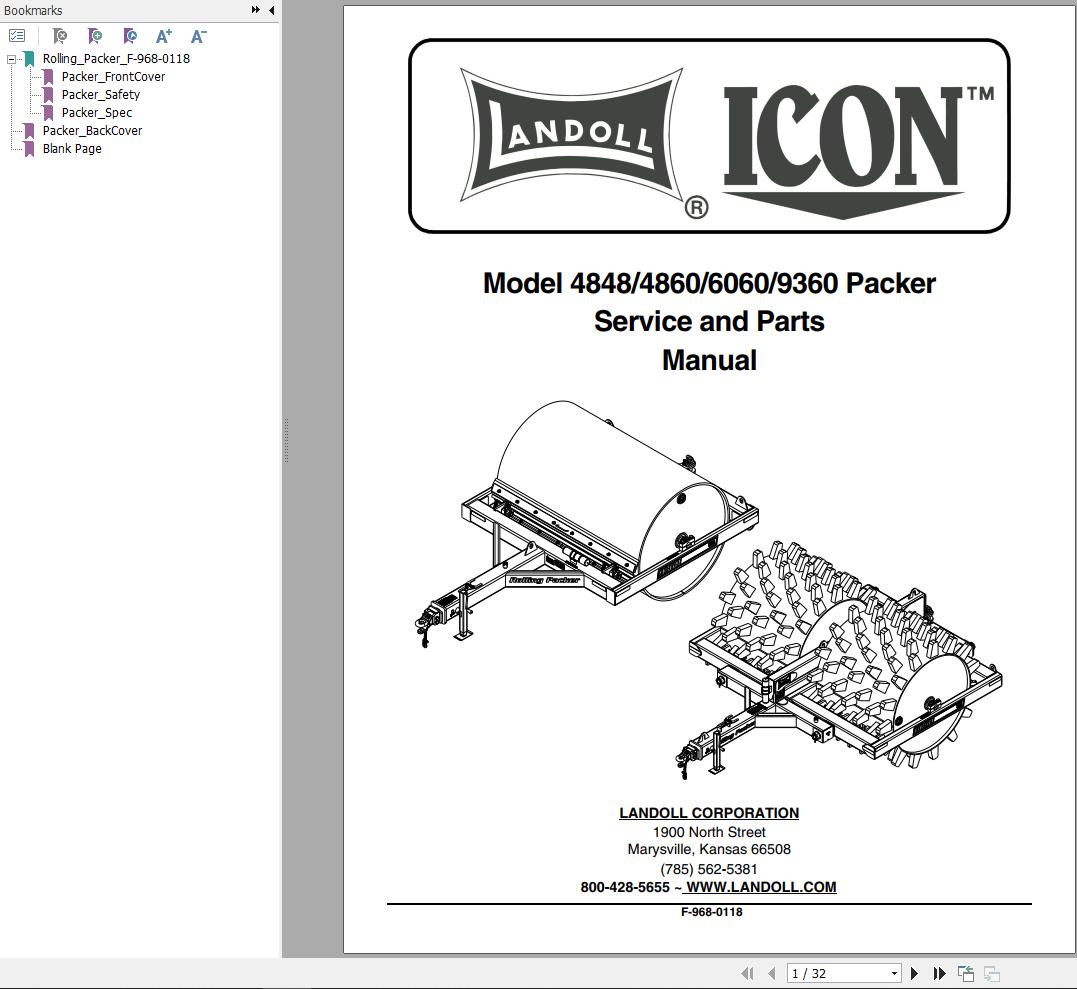Screen dimensions: 1077x989
Task: Select the Blank Page bookmark
Action: tap(72, 148)
